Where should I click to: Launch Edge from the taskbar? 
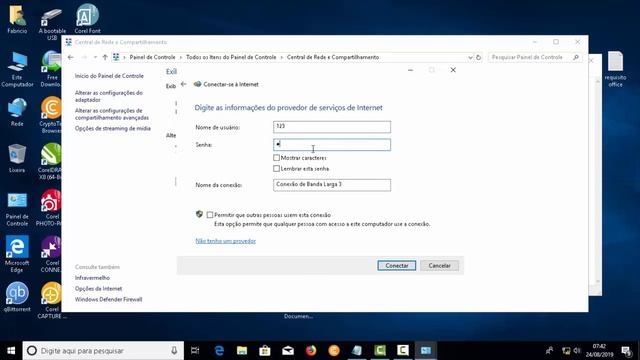(x=219, y=350)
